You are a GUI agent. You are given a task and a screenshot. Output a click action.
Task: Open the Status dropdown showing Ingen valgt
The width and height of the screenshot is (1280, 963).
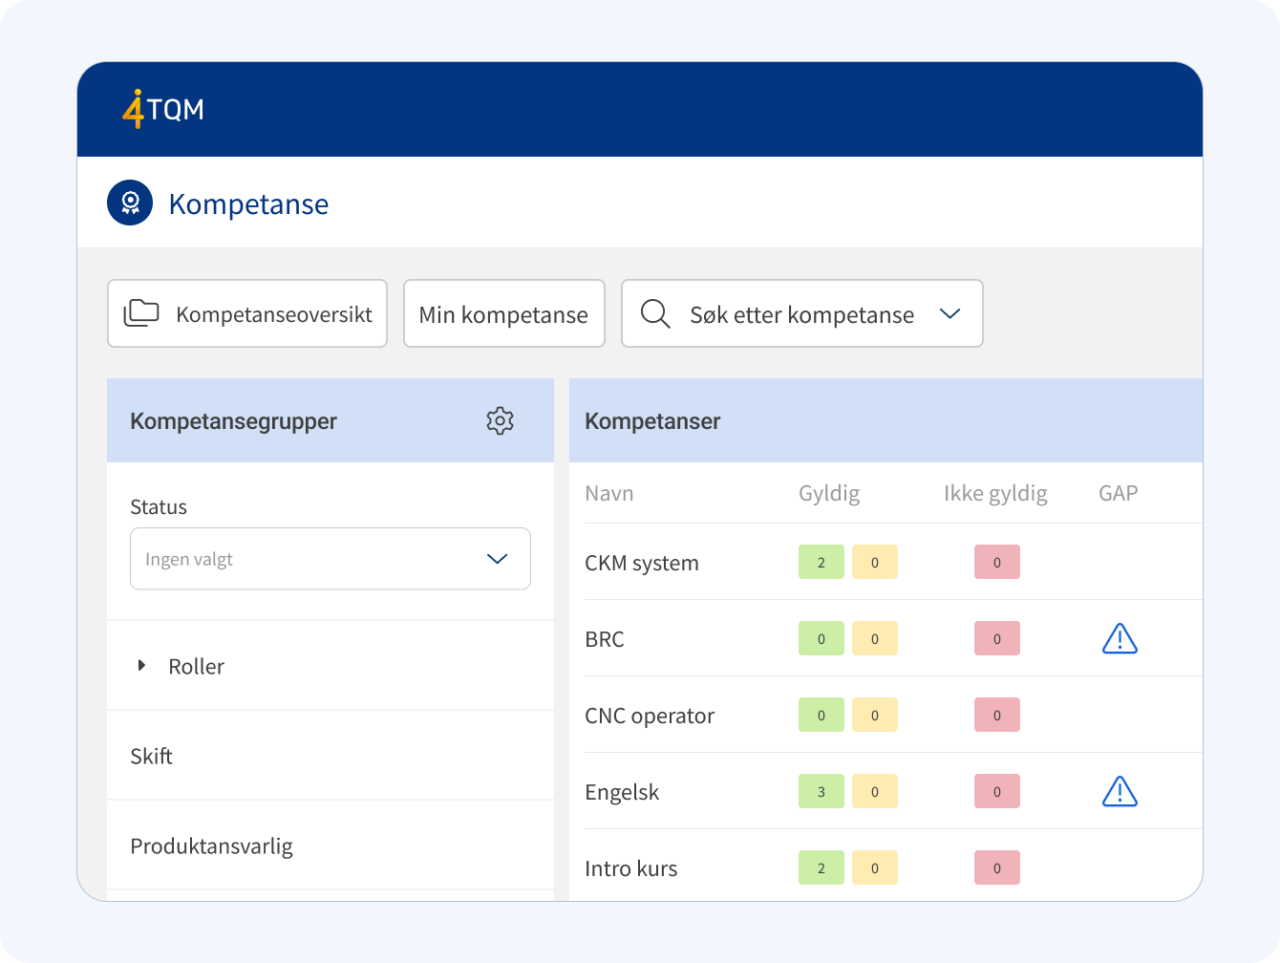(x=330, y=559)
